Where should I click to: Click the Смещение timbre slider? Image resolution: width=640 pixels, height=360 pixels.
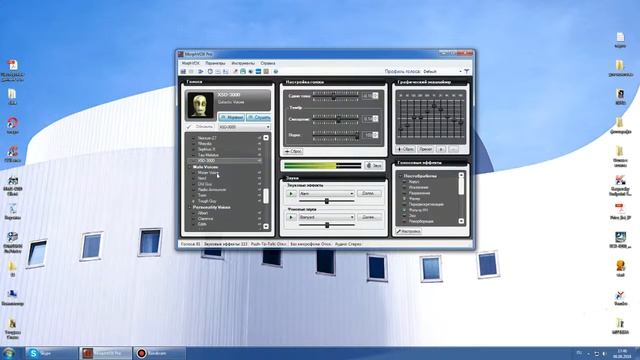click(x=336, y=119)
